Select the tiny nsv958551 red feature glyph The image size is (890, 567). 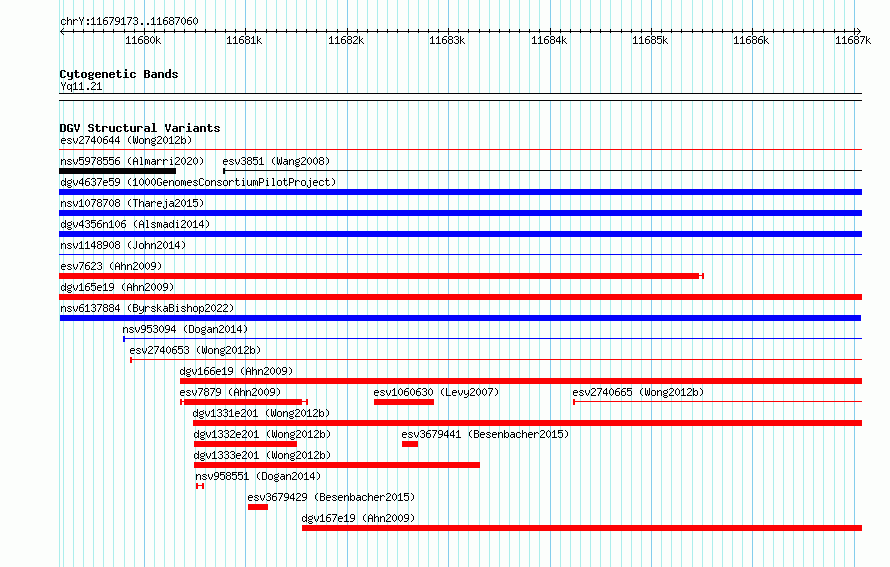pyautogui.click(x=200, y=486)
